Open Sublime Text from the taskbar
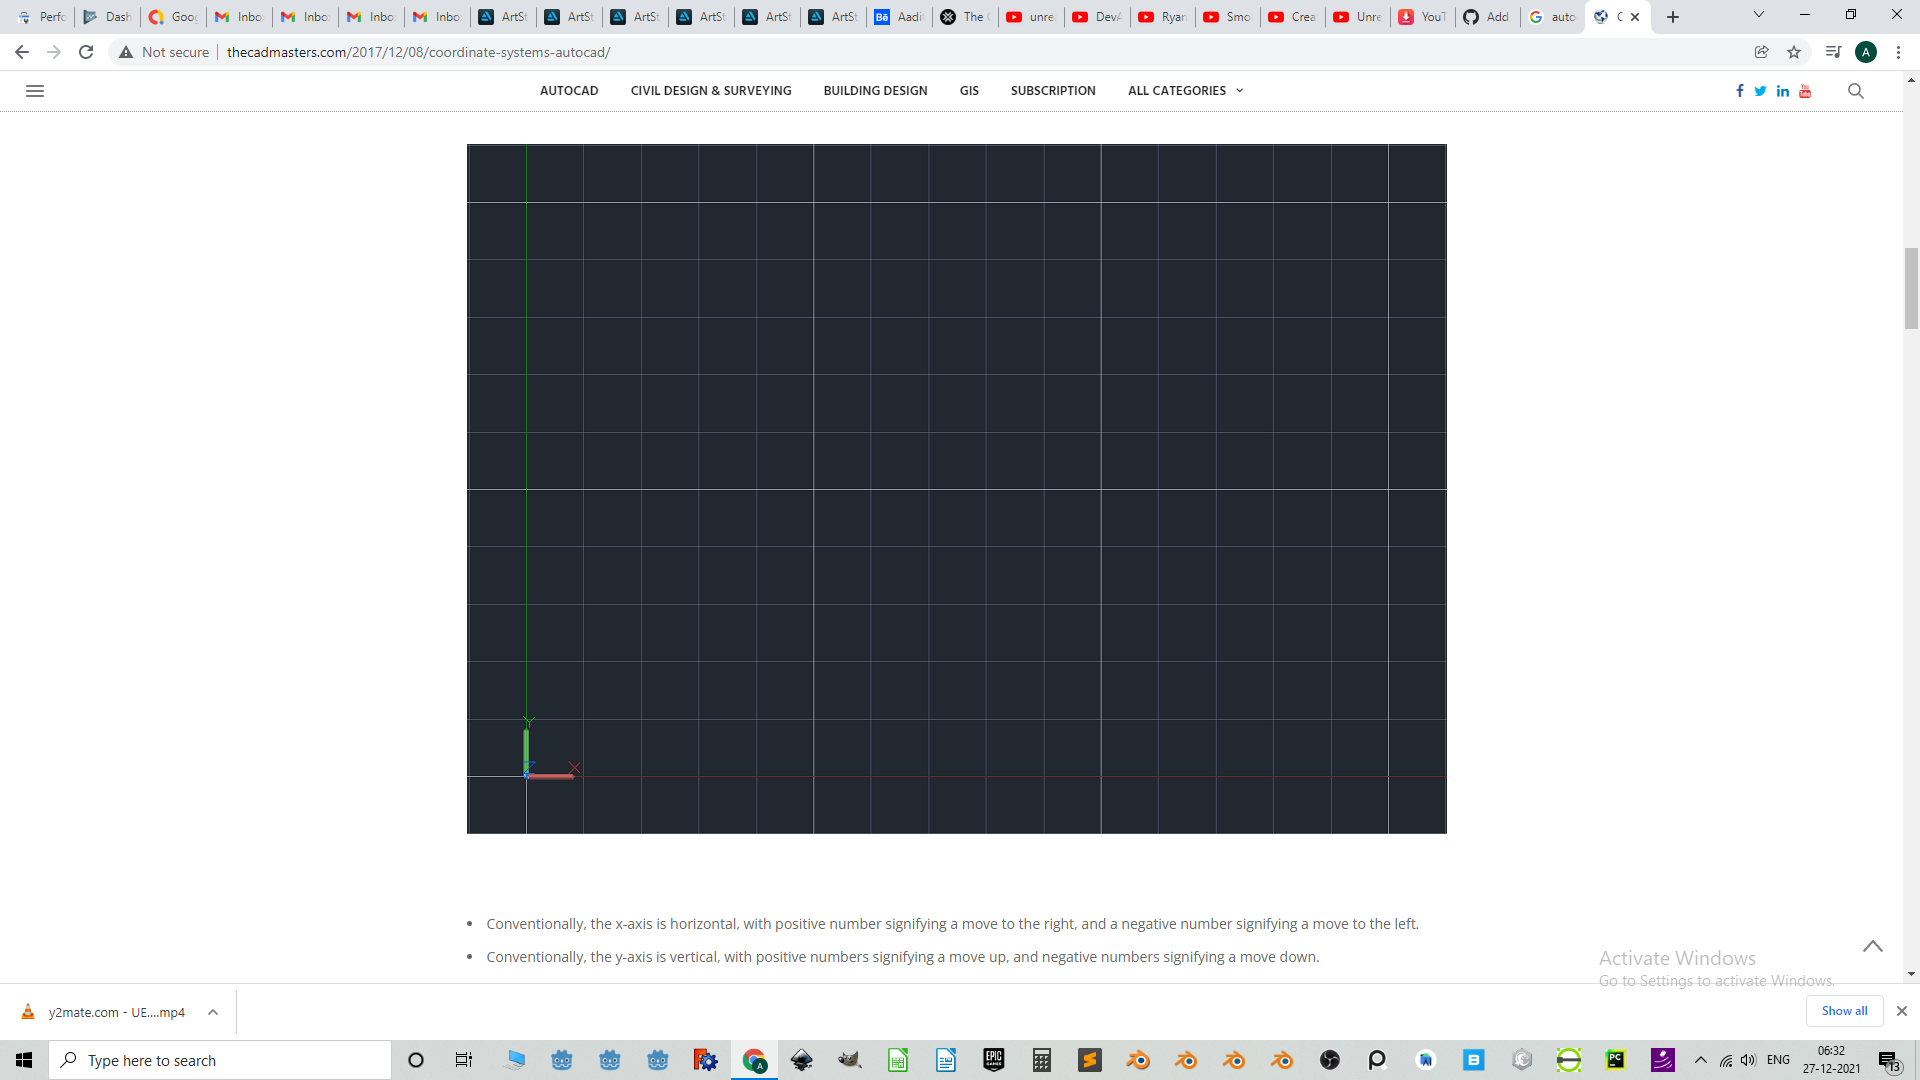The image size is (1920, 1080). 1090,1059
